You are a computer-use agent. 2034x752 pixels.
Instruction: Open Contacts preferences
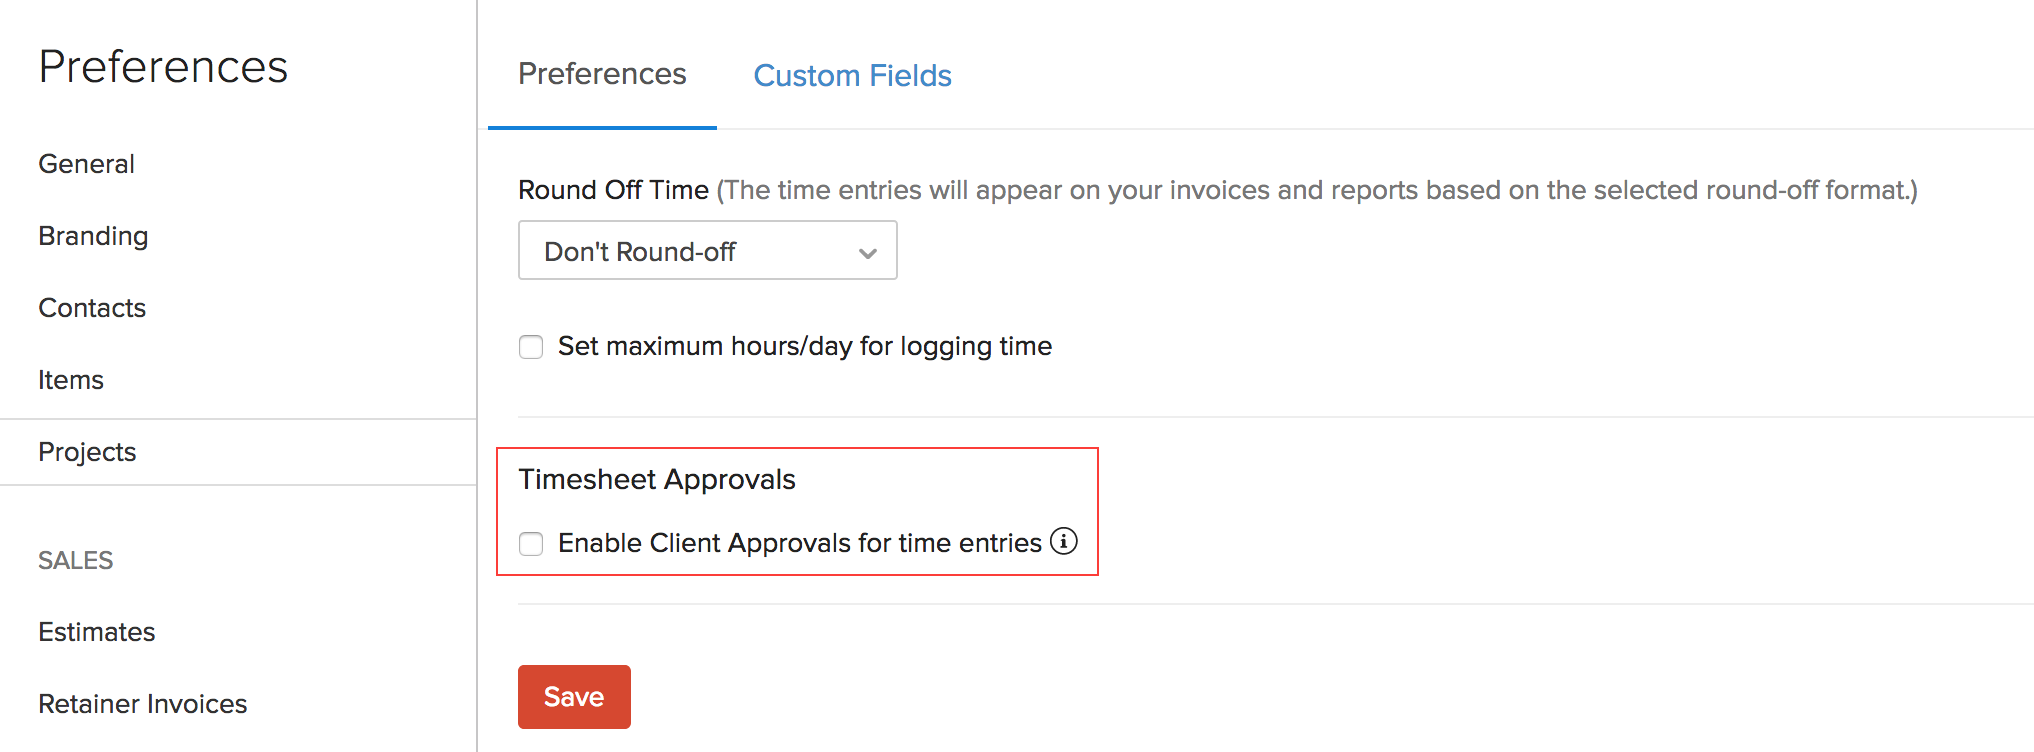click(x=92, y=308)
